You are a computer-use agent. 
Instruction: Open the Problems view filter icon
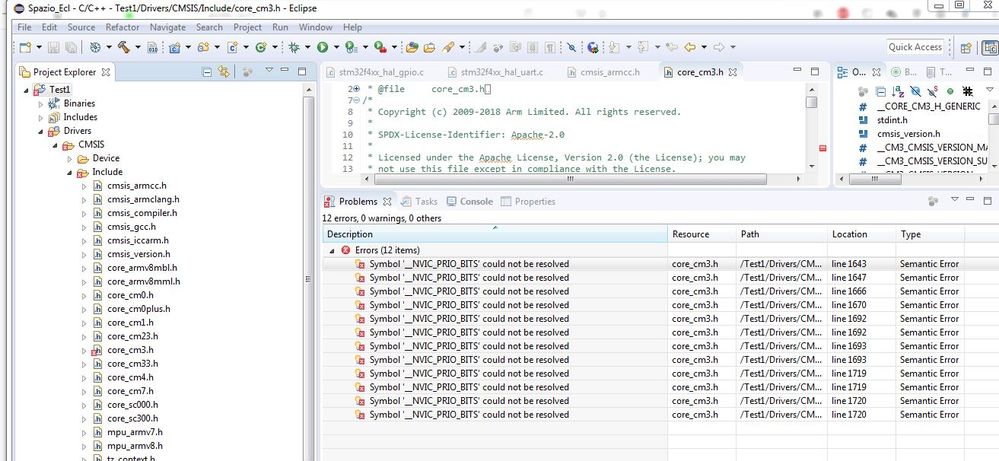pyautogui.click(x=934, y=201)
